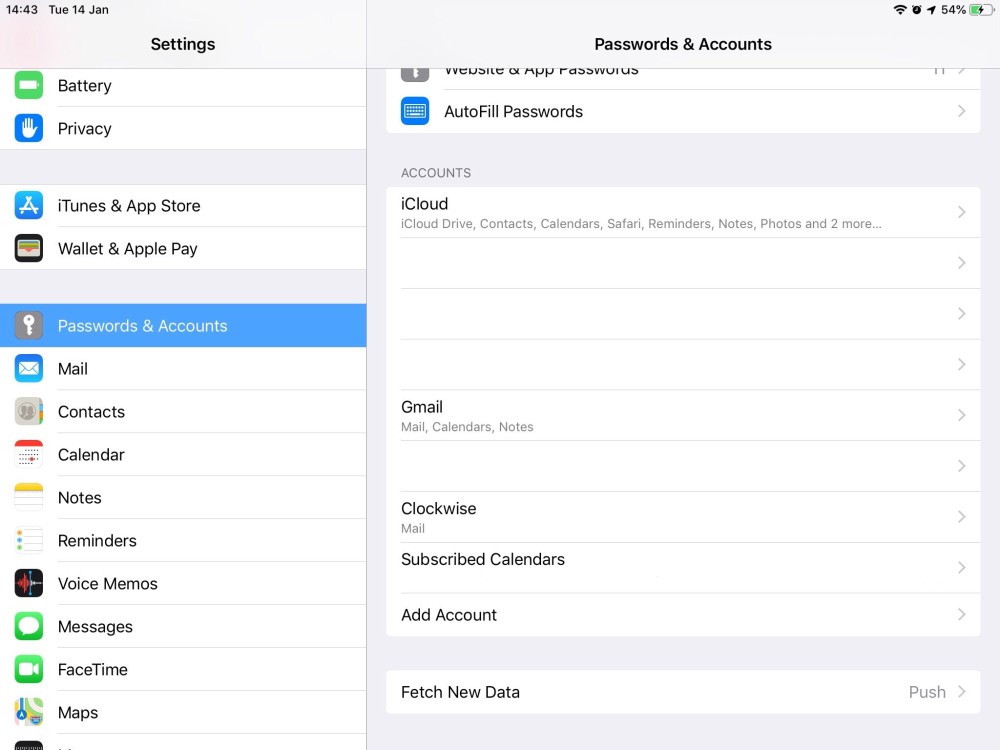Open Voice Memos settings
This screenshot has height=750, width=1000.
pos(183,583)
